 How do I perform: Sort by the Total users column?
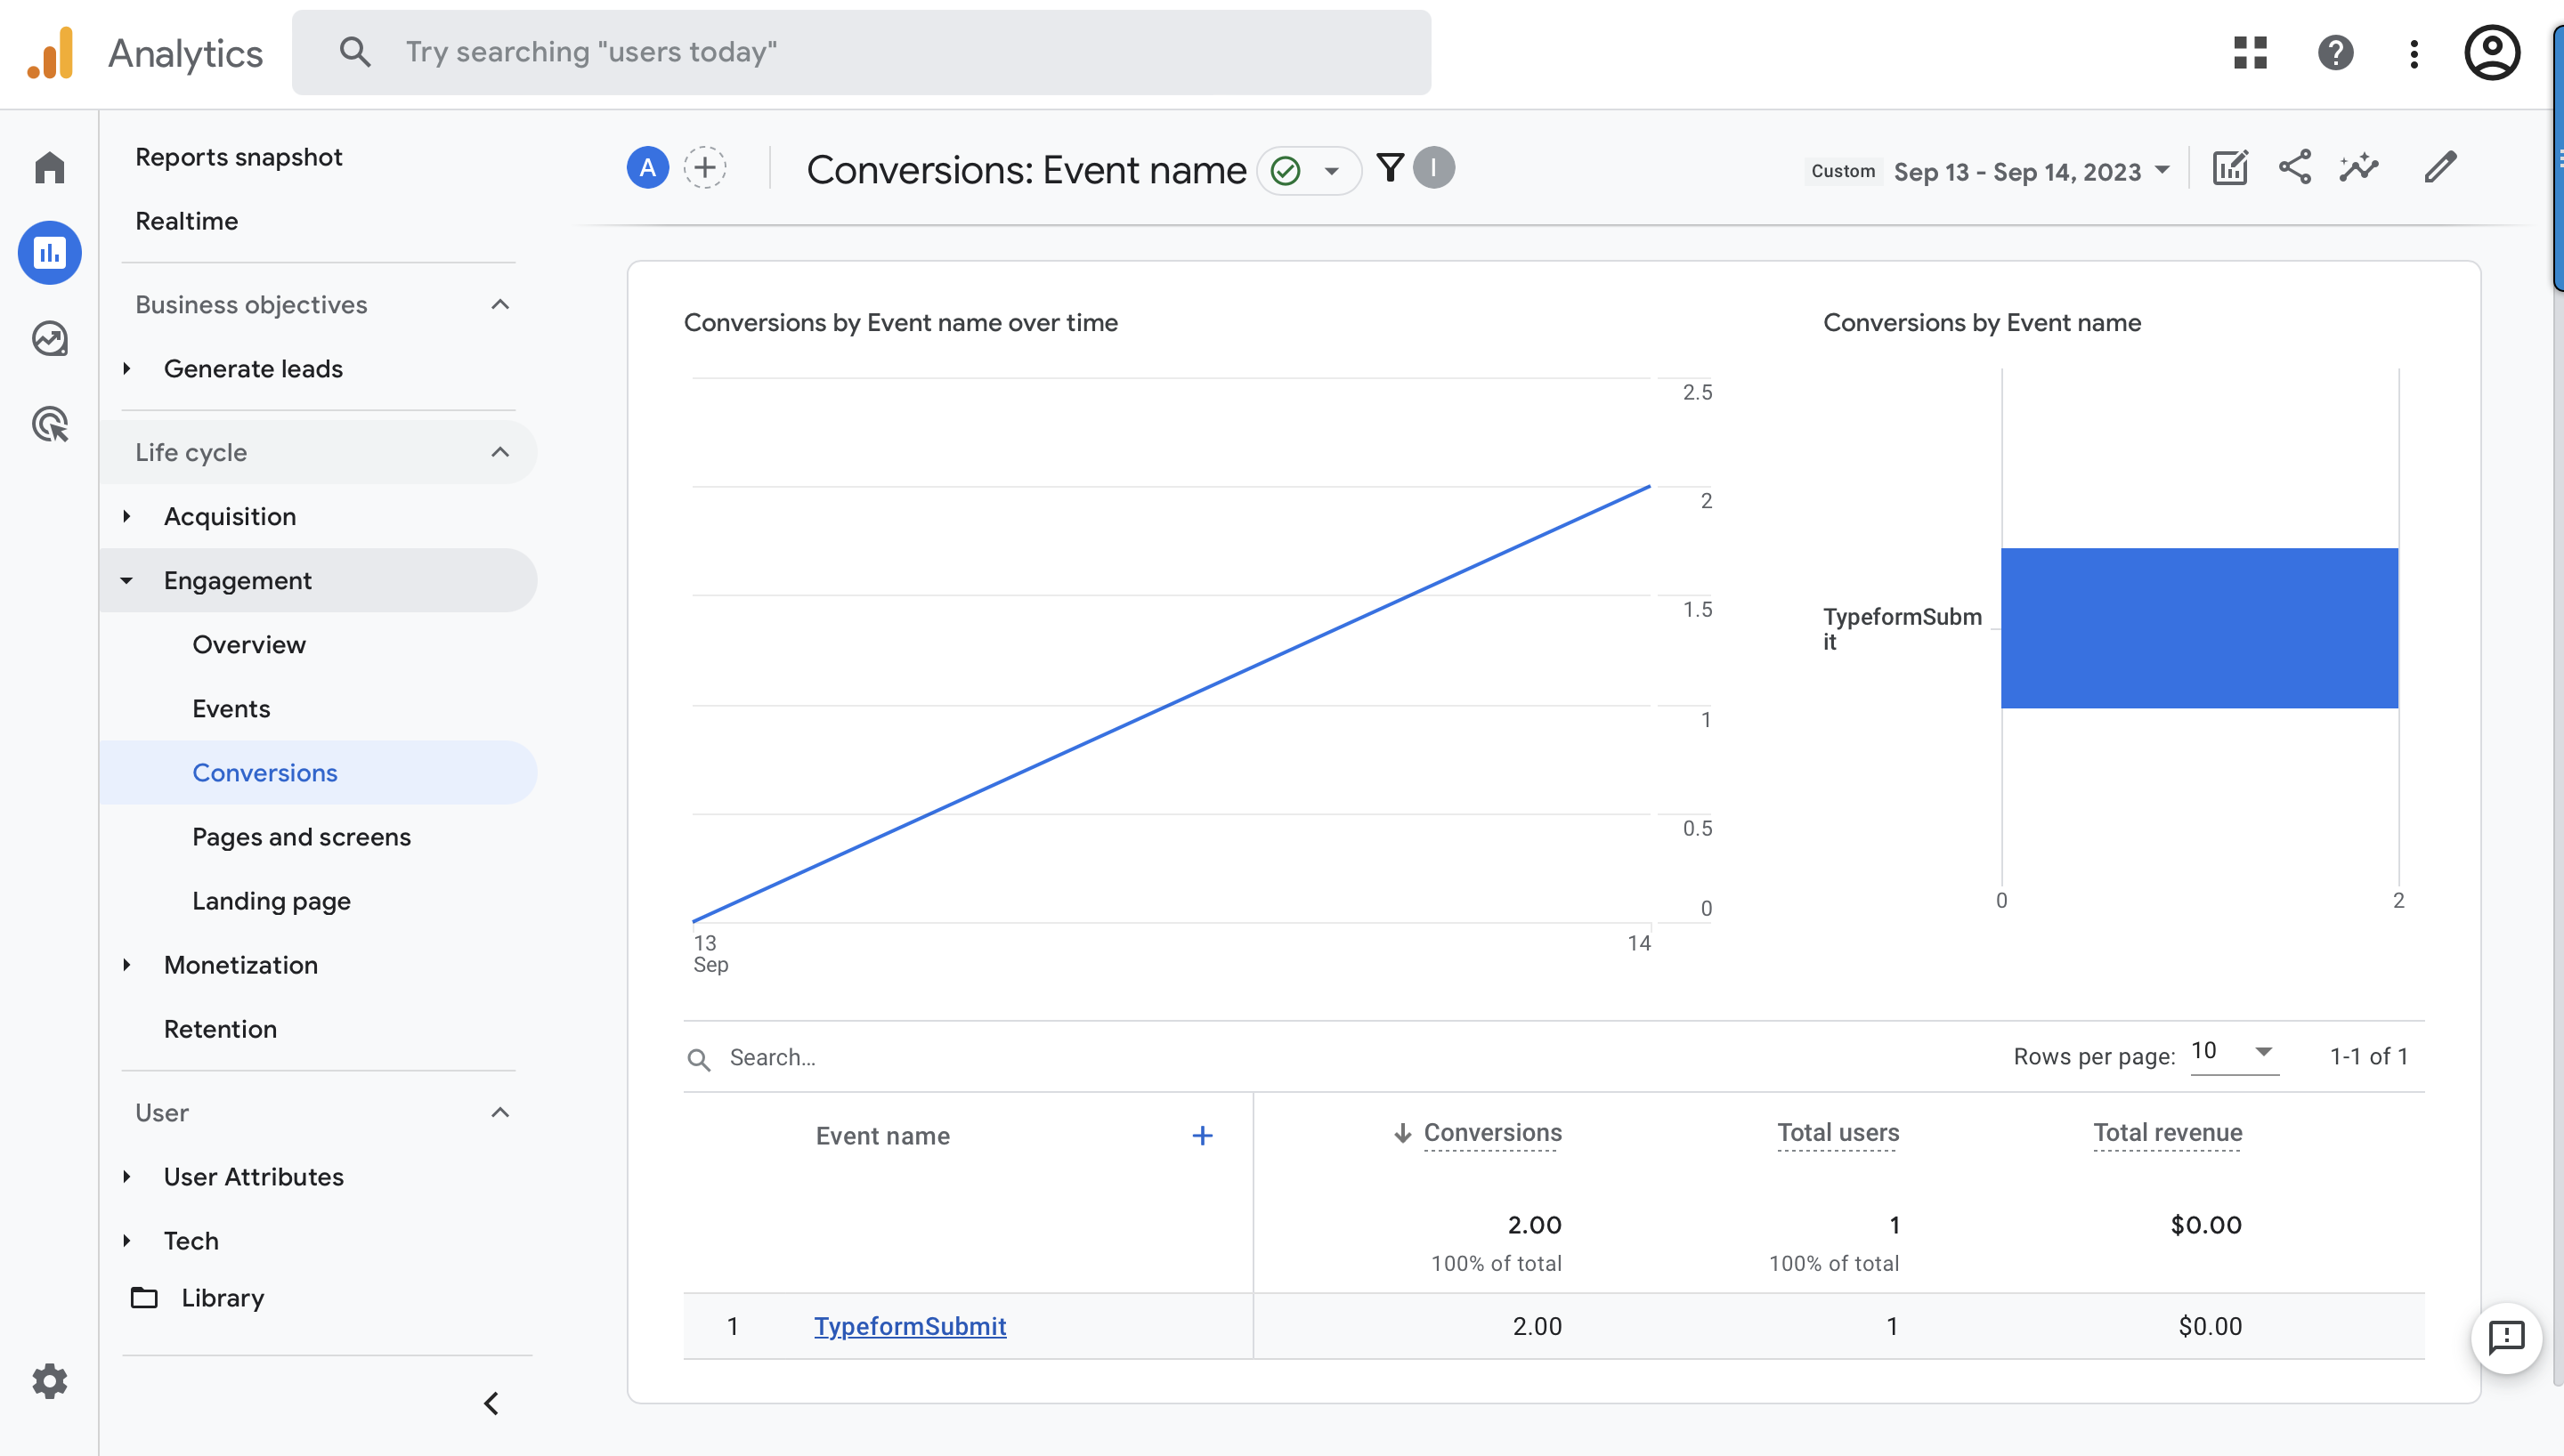pyautogui.click(x=1837, y=1133)
